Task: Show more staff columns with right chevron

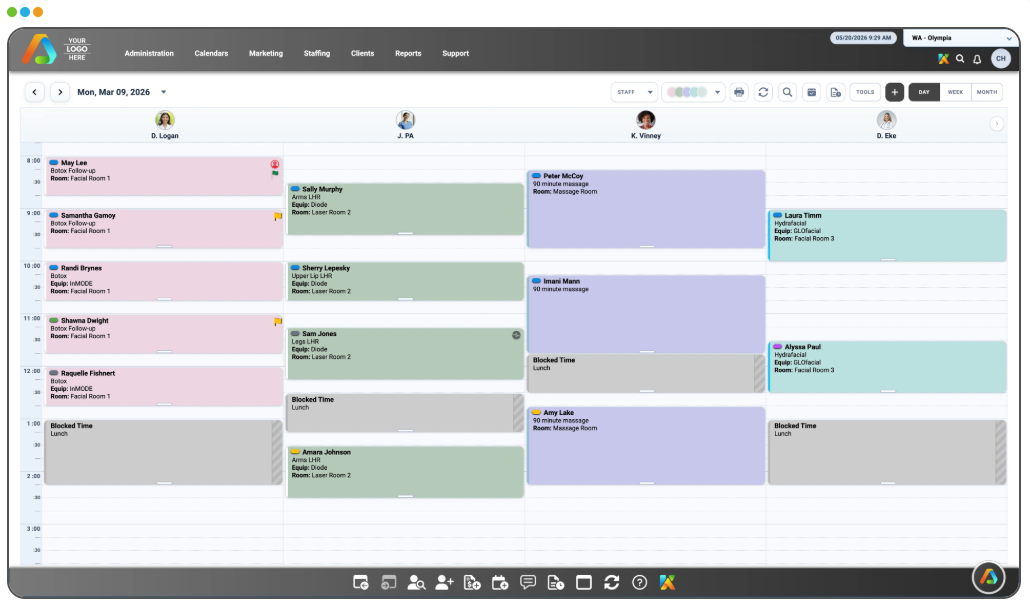Action: [x=996, y=124]
